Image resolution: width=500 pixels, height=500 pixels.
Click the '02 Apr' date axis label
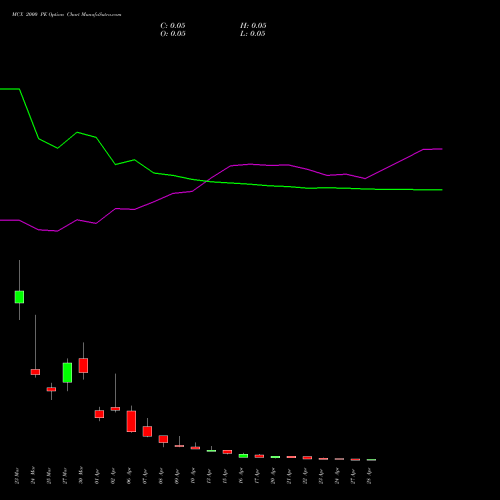point(113,476)
